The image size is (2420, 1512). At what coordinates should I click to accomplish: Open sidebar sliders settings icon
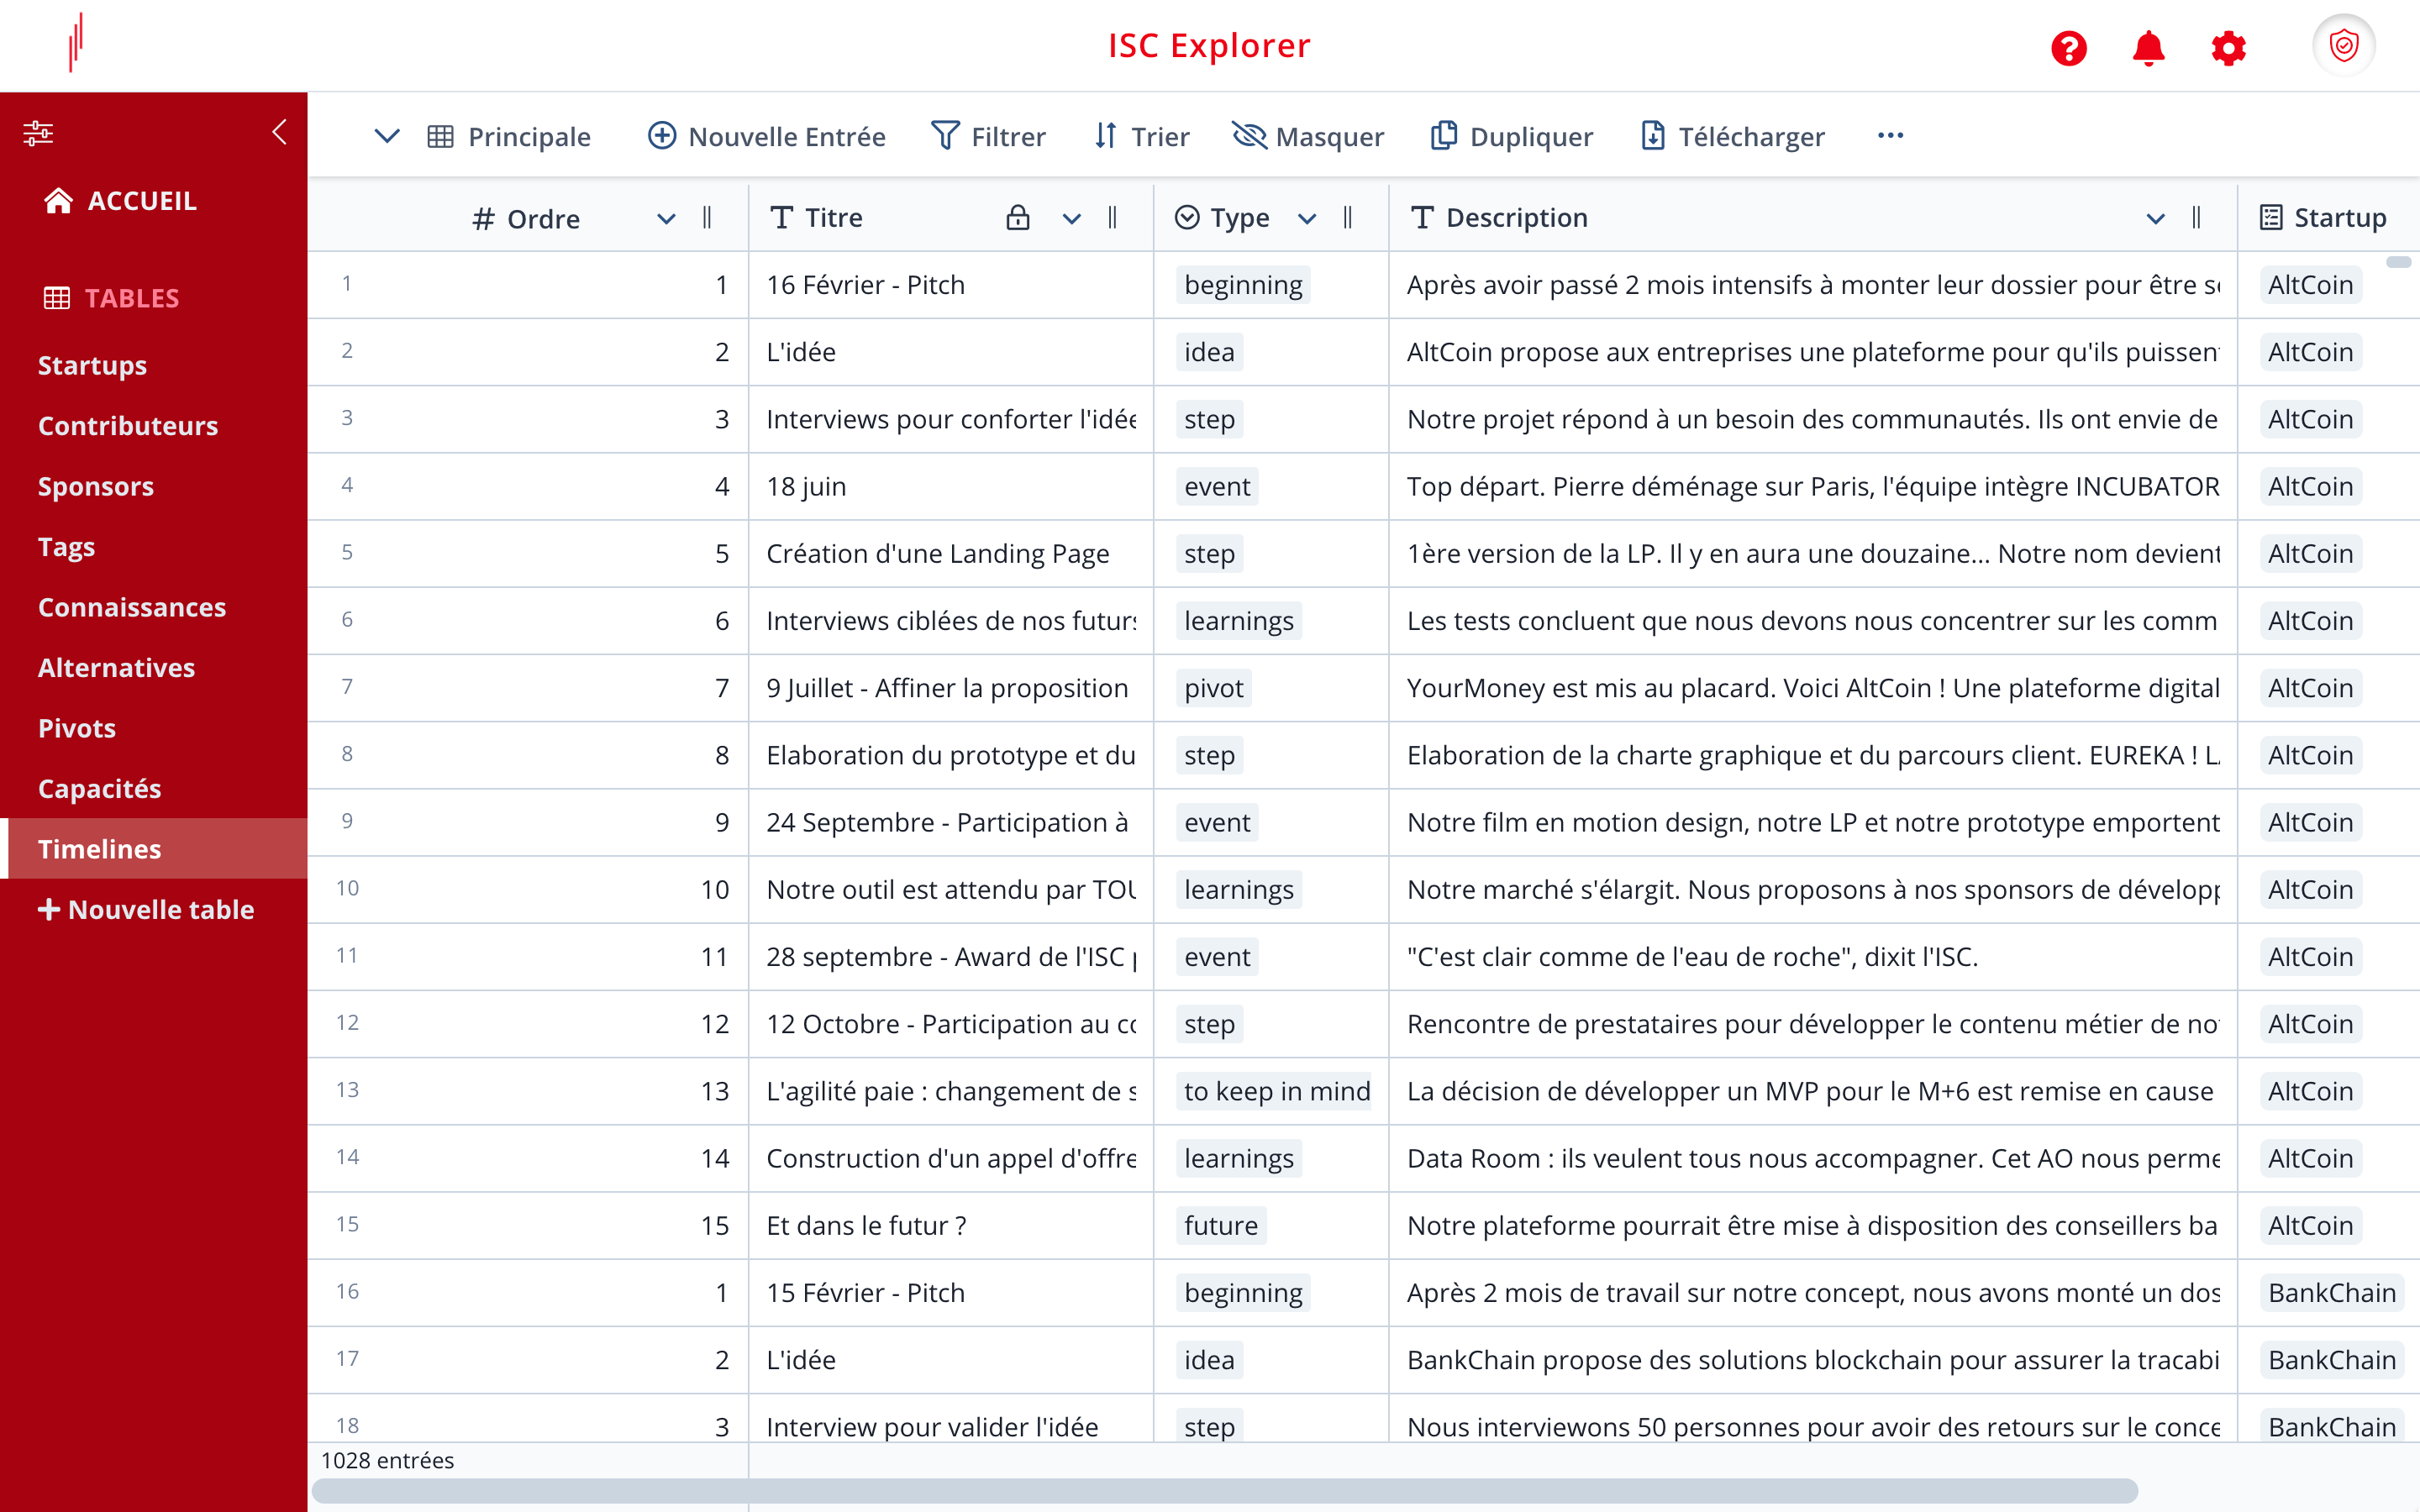tap(38, 132)
